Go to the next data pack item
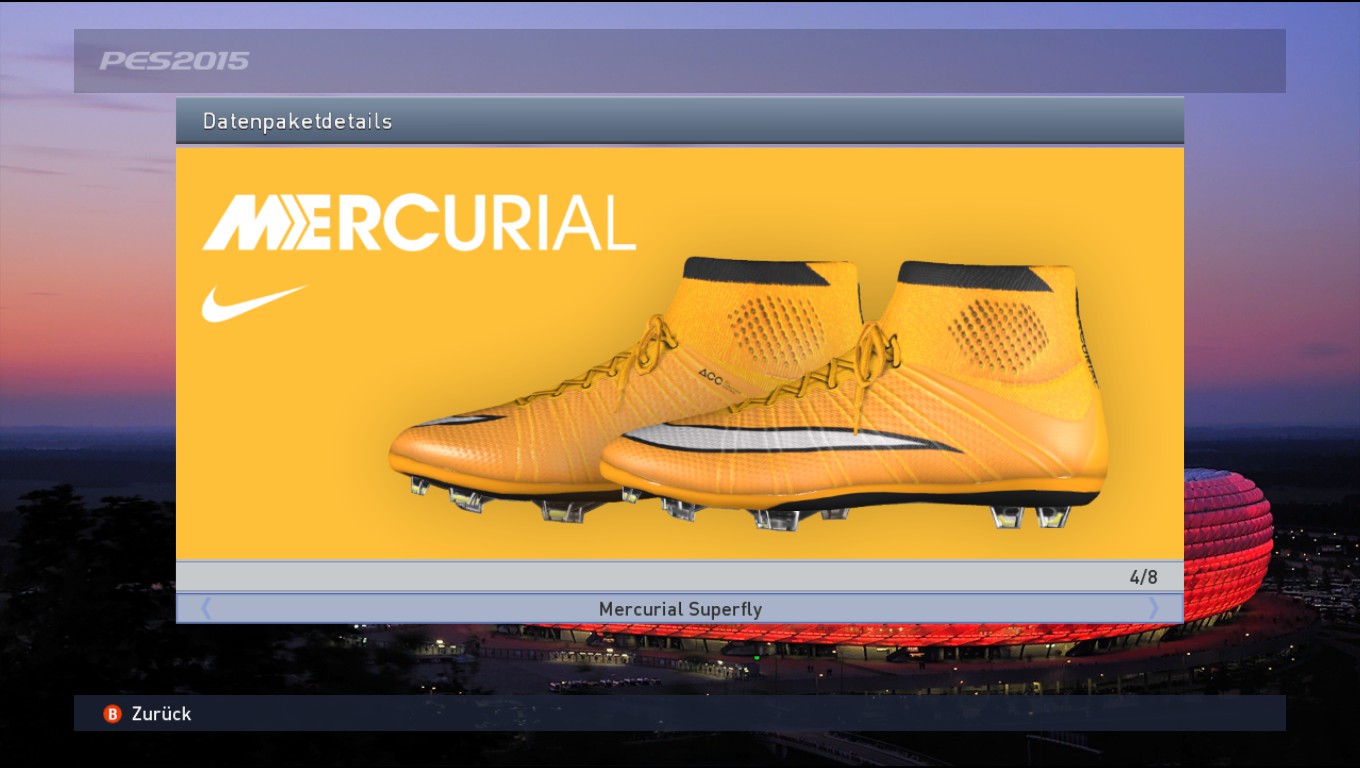Screen dimensions: 1360x768 click(1153, 608)
